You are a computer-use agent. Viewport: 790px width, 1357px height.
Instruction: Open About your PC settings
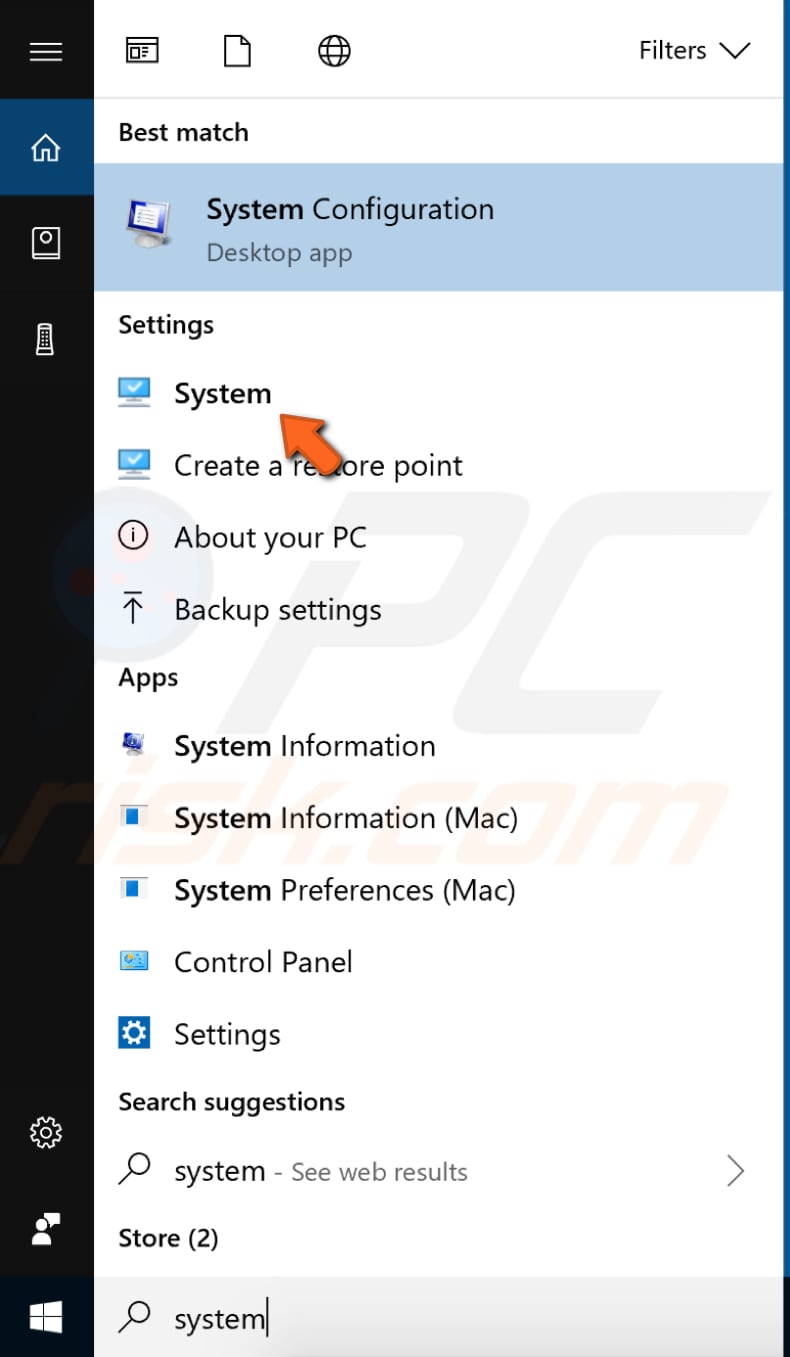[x=269, y=537]
